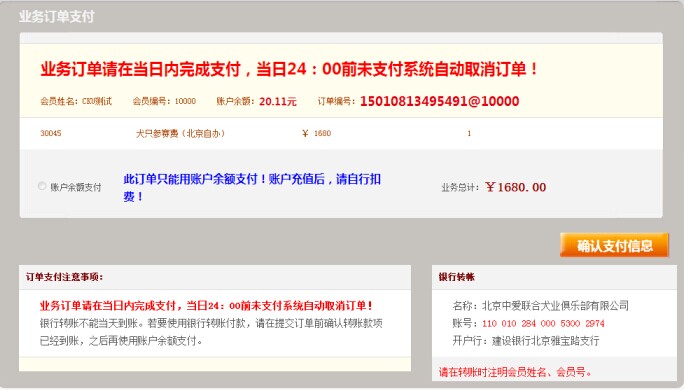Screen dimensions: 684x390
Task: Click the member number 10000 field
Action: click(185, 102)
